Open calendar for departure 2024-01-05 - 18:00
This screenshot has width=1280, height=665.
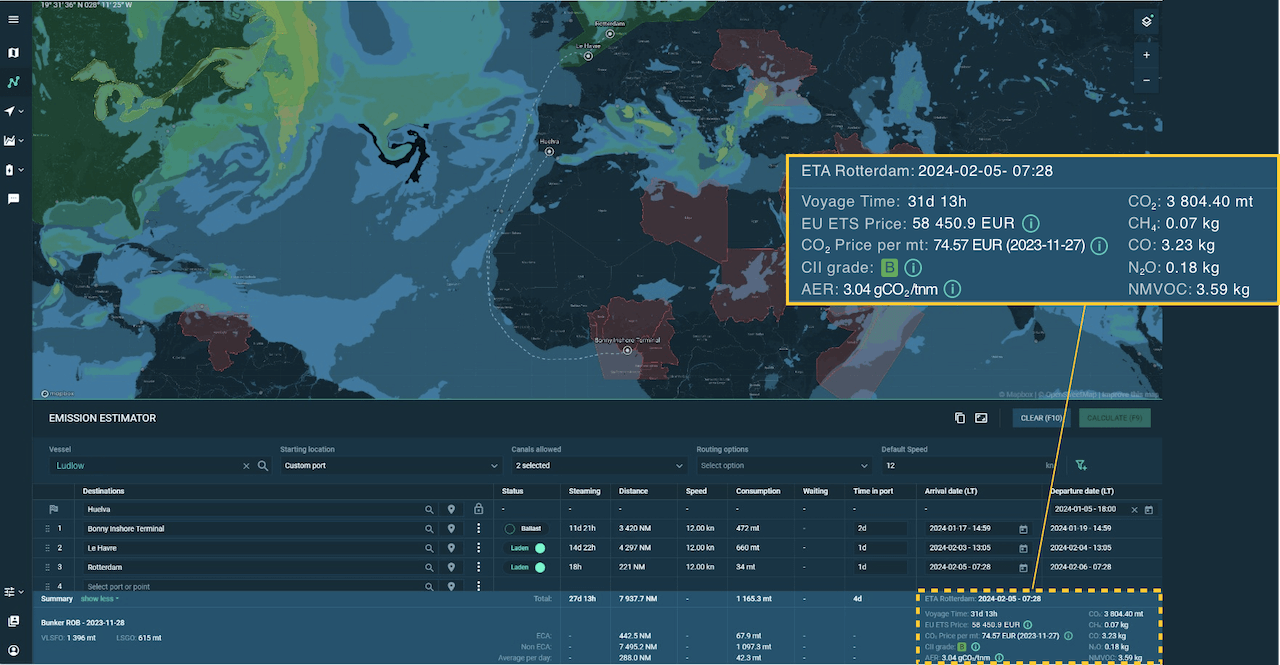[1149, 510]
